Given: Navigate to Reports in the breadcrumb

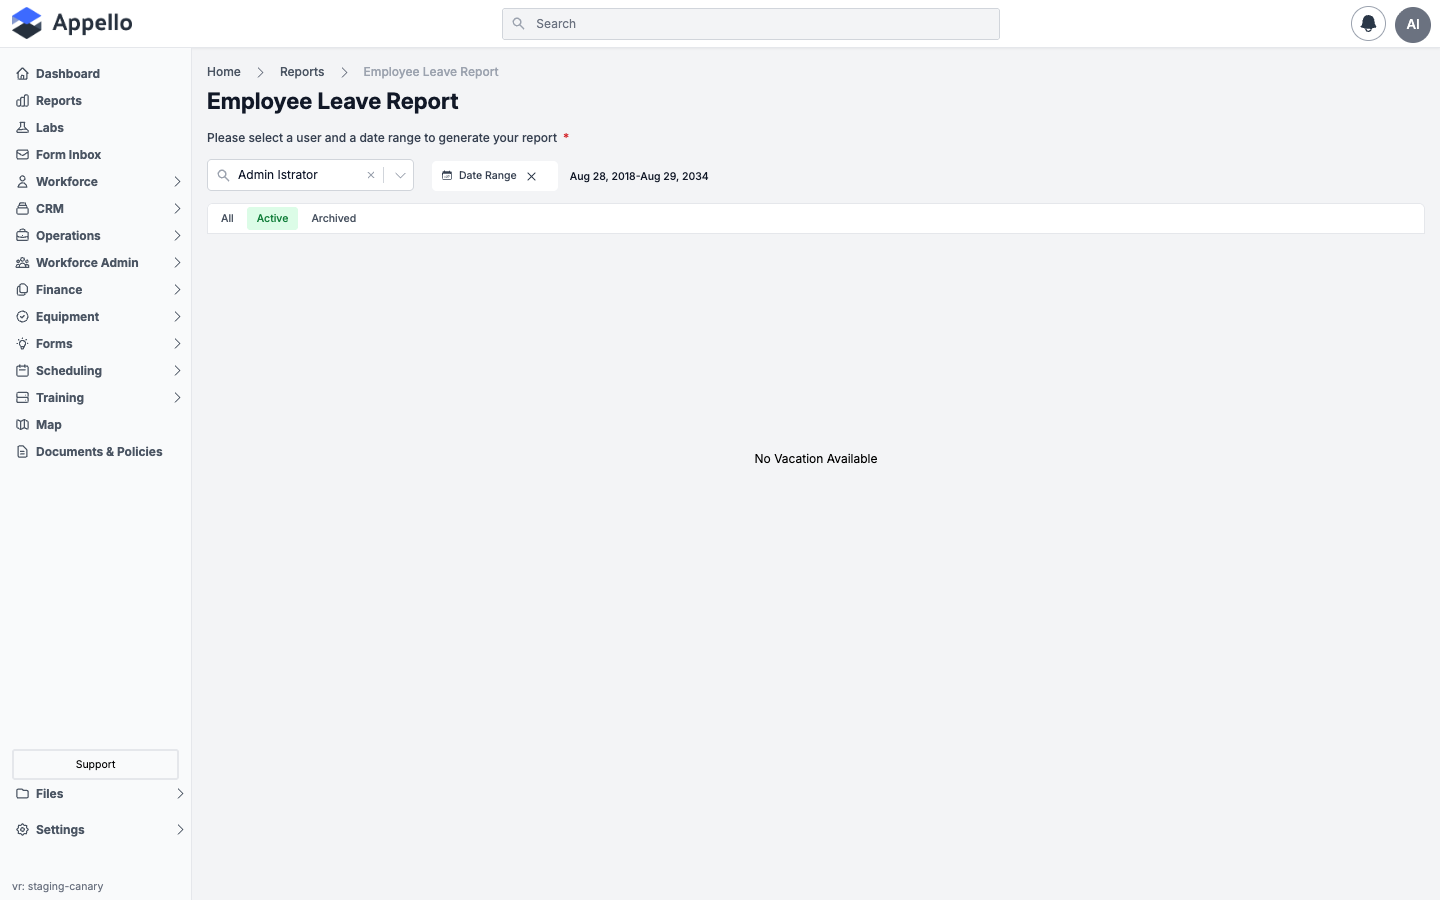Looking at the screenshot, I should click(302, 72).
